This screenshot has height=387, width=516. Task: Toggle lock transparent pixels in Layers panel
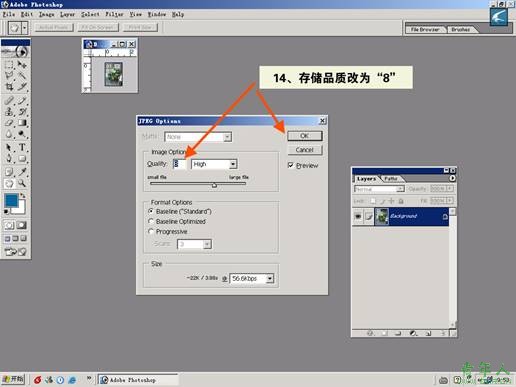click(x=373, y=201)
